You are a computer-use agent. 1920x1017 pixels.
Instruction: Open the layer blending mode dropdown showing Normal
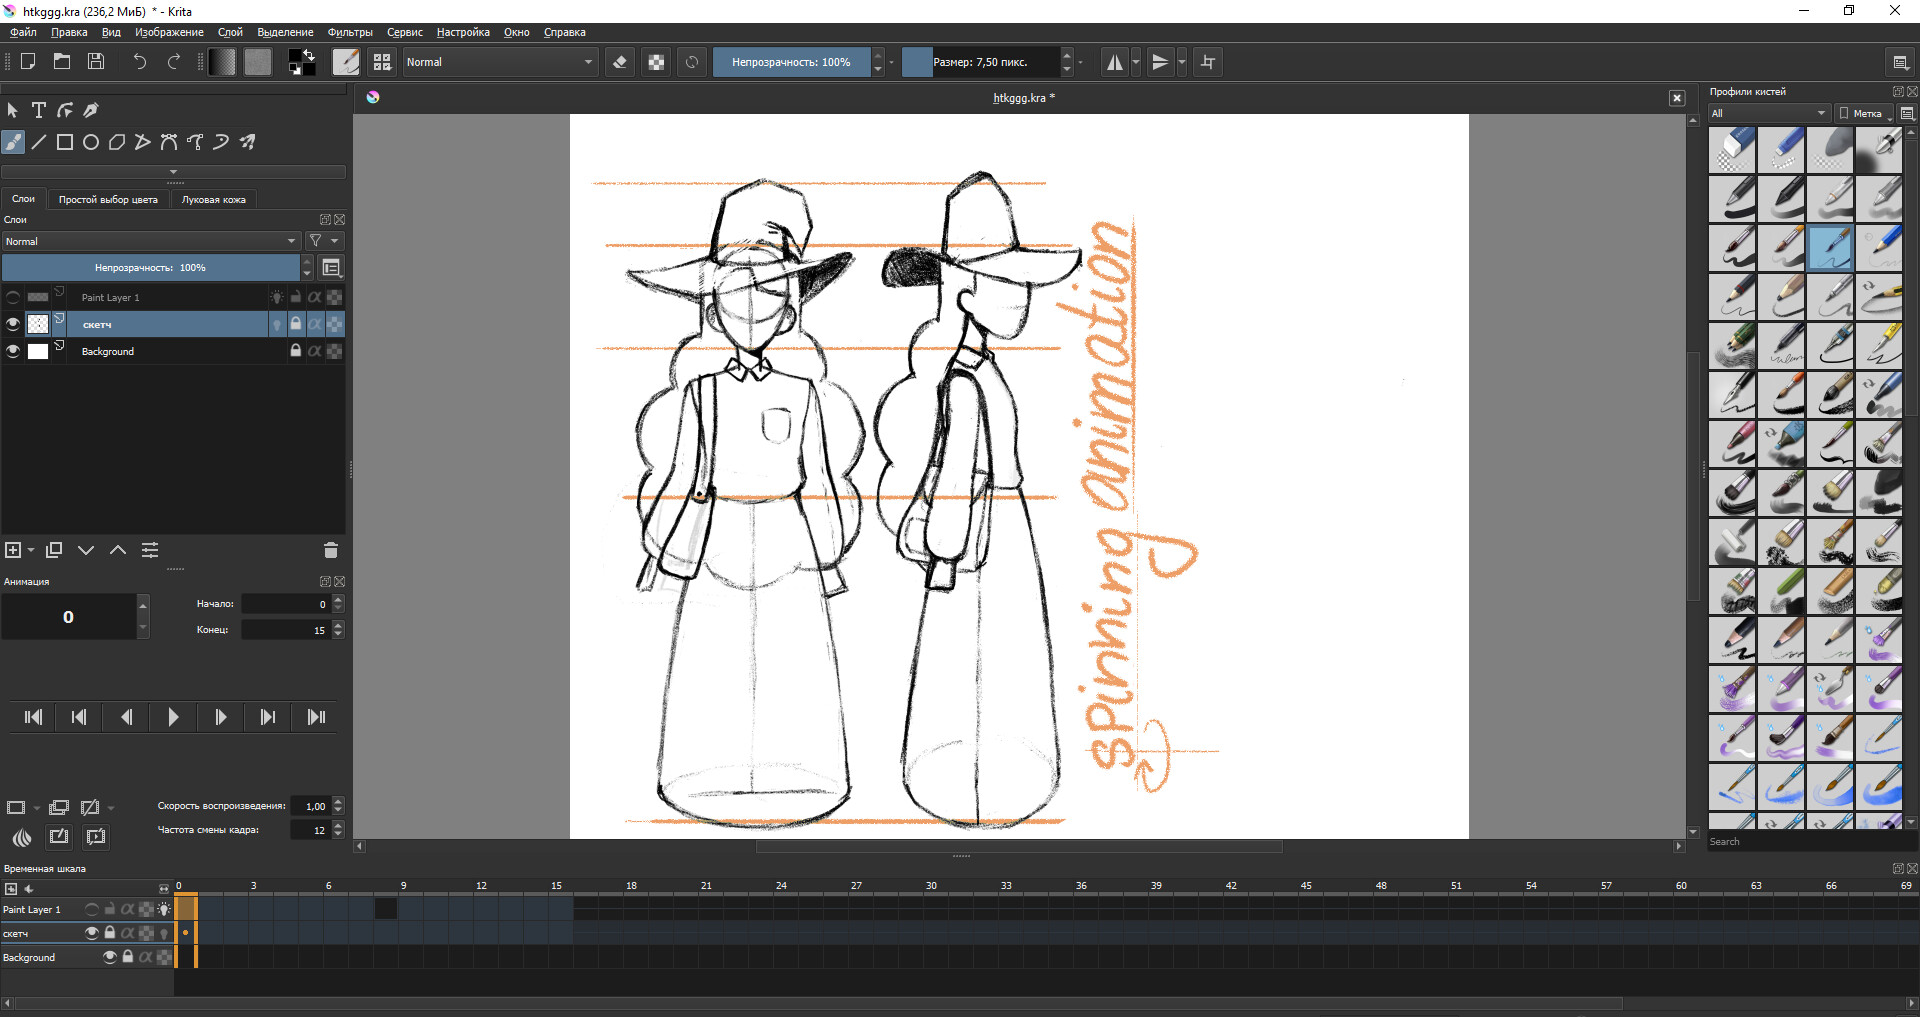150,241
